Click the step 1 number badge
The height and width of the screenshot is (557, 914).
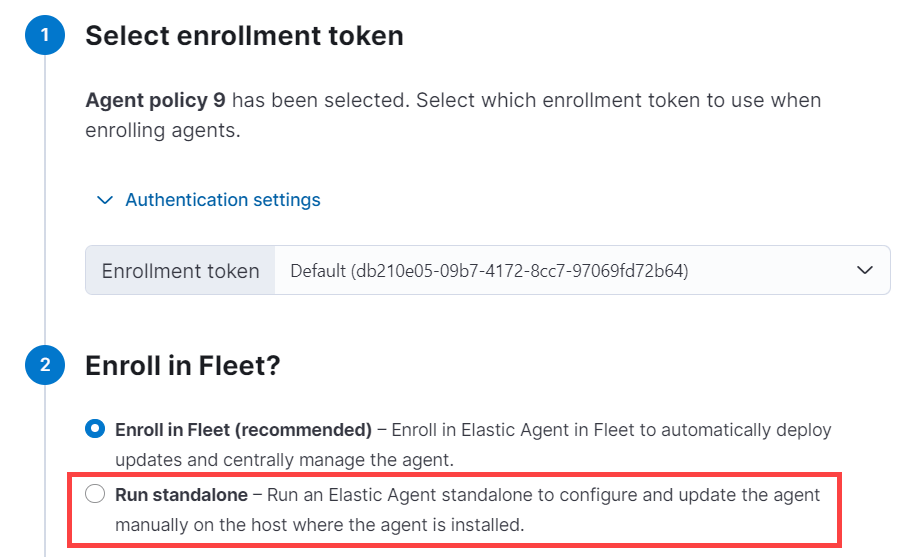coord(45,37)
